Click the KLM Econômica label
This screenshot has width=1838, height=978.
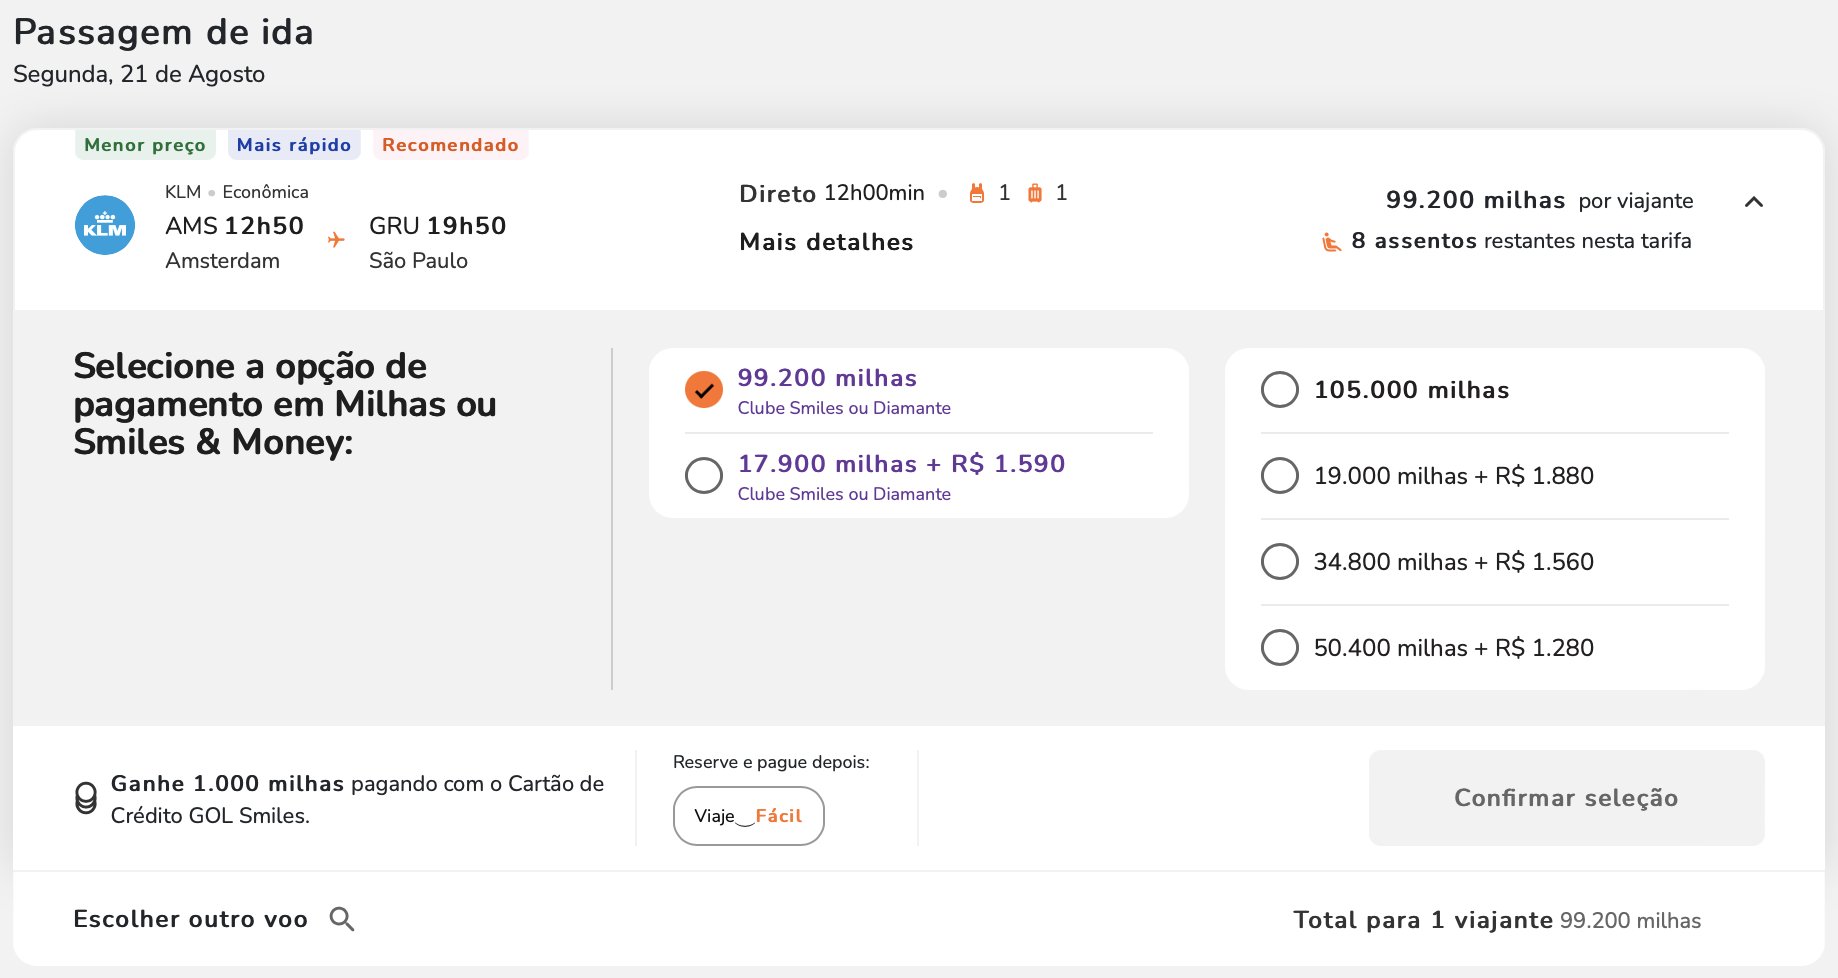pos(237,192)
